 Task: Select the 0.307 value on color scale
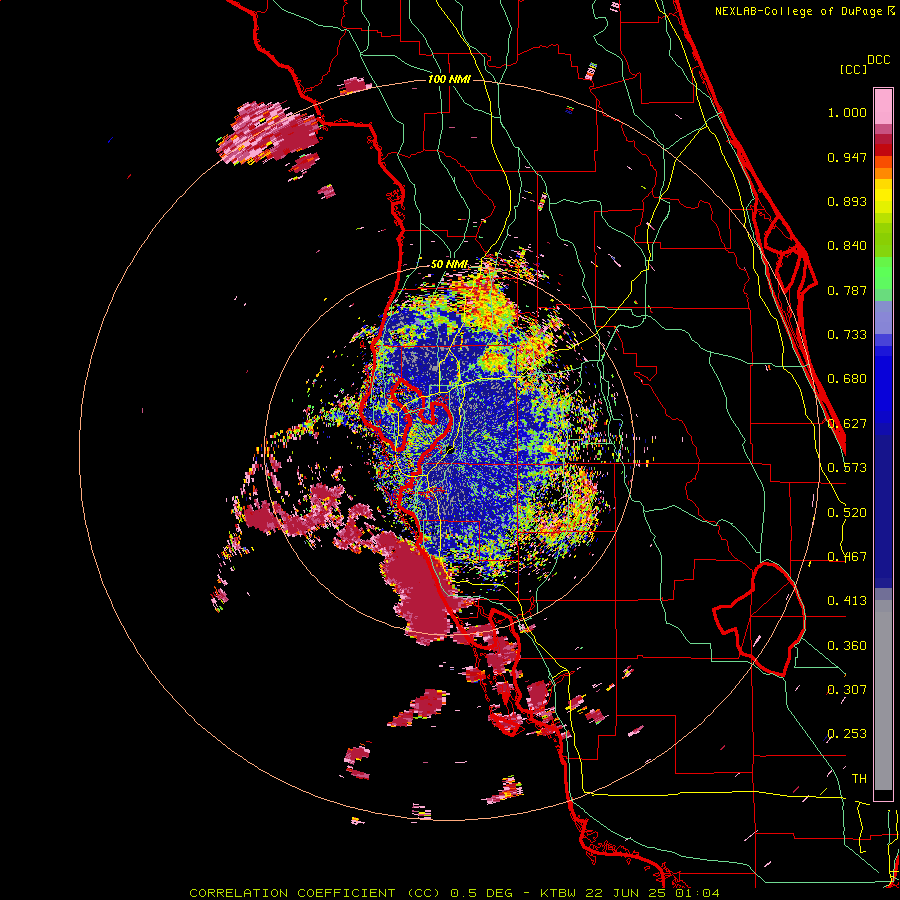pos(847,689)
